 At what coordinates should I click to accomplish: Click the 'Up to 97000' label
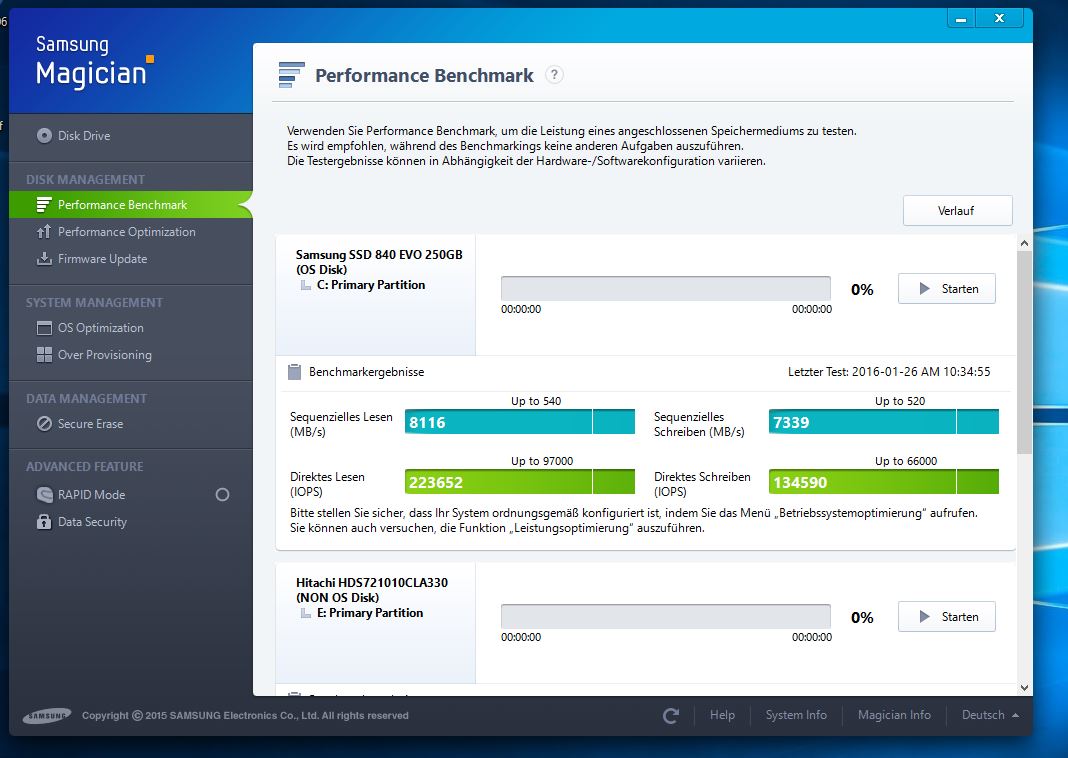542,461
